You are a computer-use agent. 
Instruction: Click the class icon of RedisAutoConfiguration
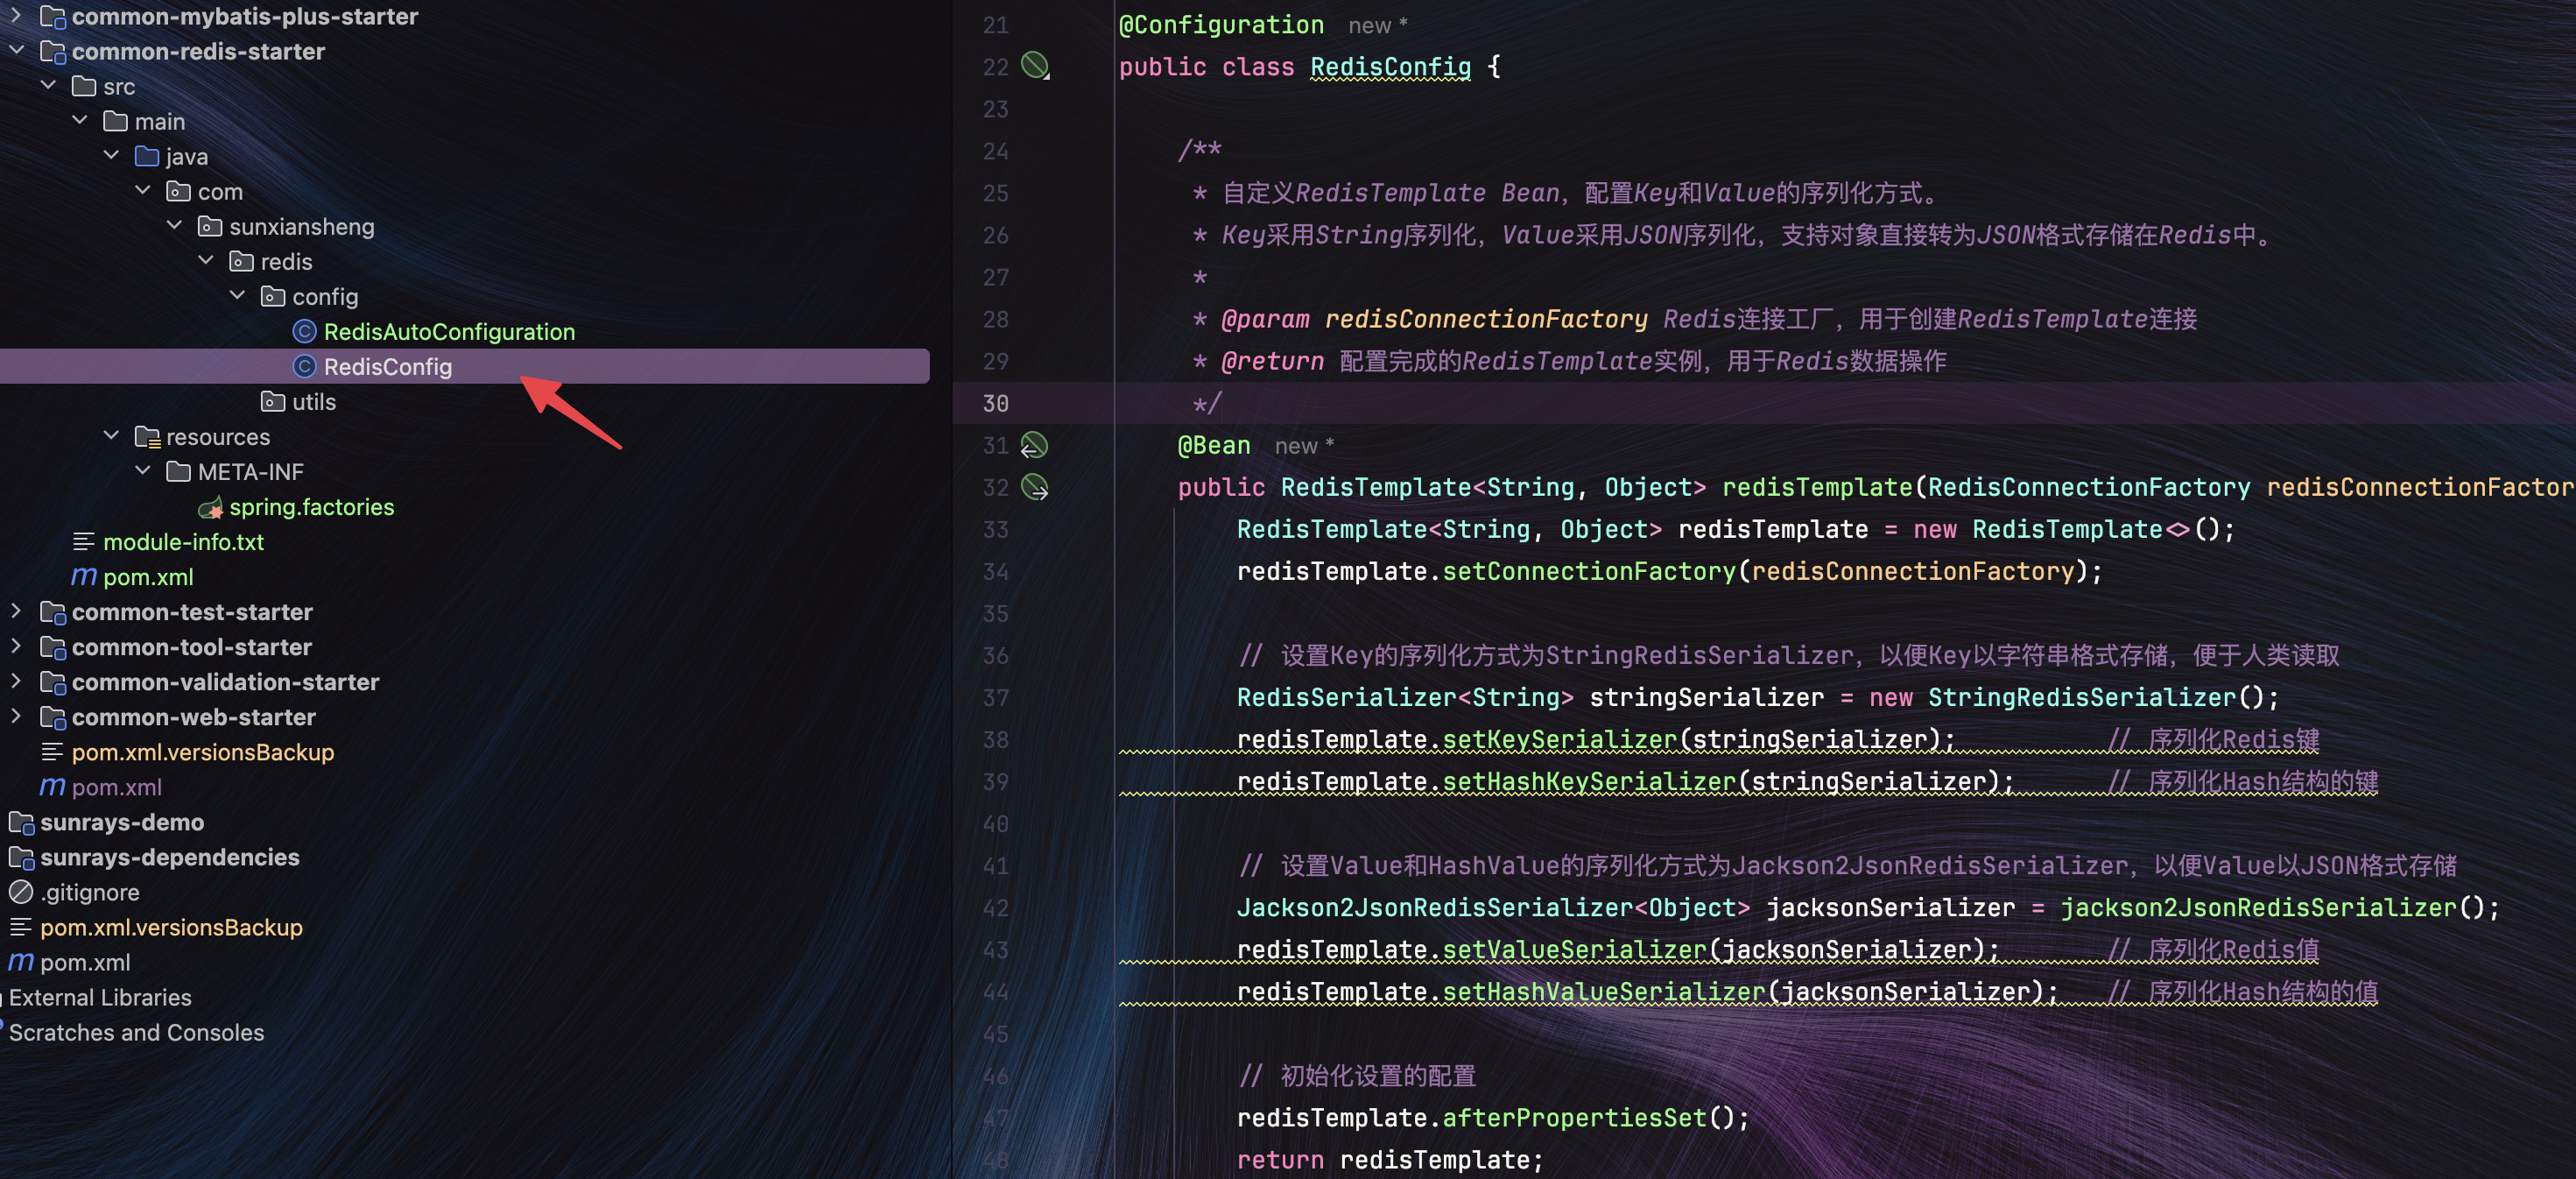pos(305,331)
